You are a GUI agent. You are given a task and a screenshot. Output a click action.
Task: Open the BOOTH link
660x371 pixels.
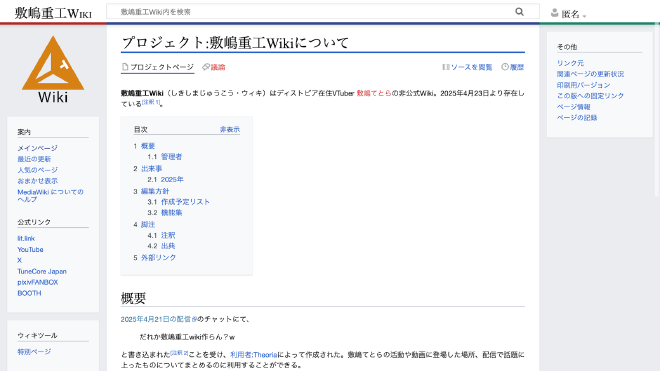(29, 293)
